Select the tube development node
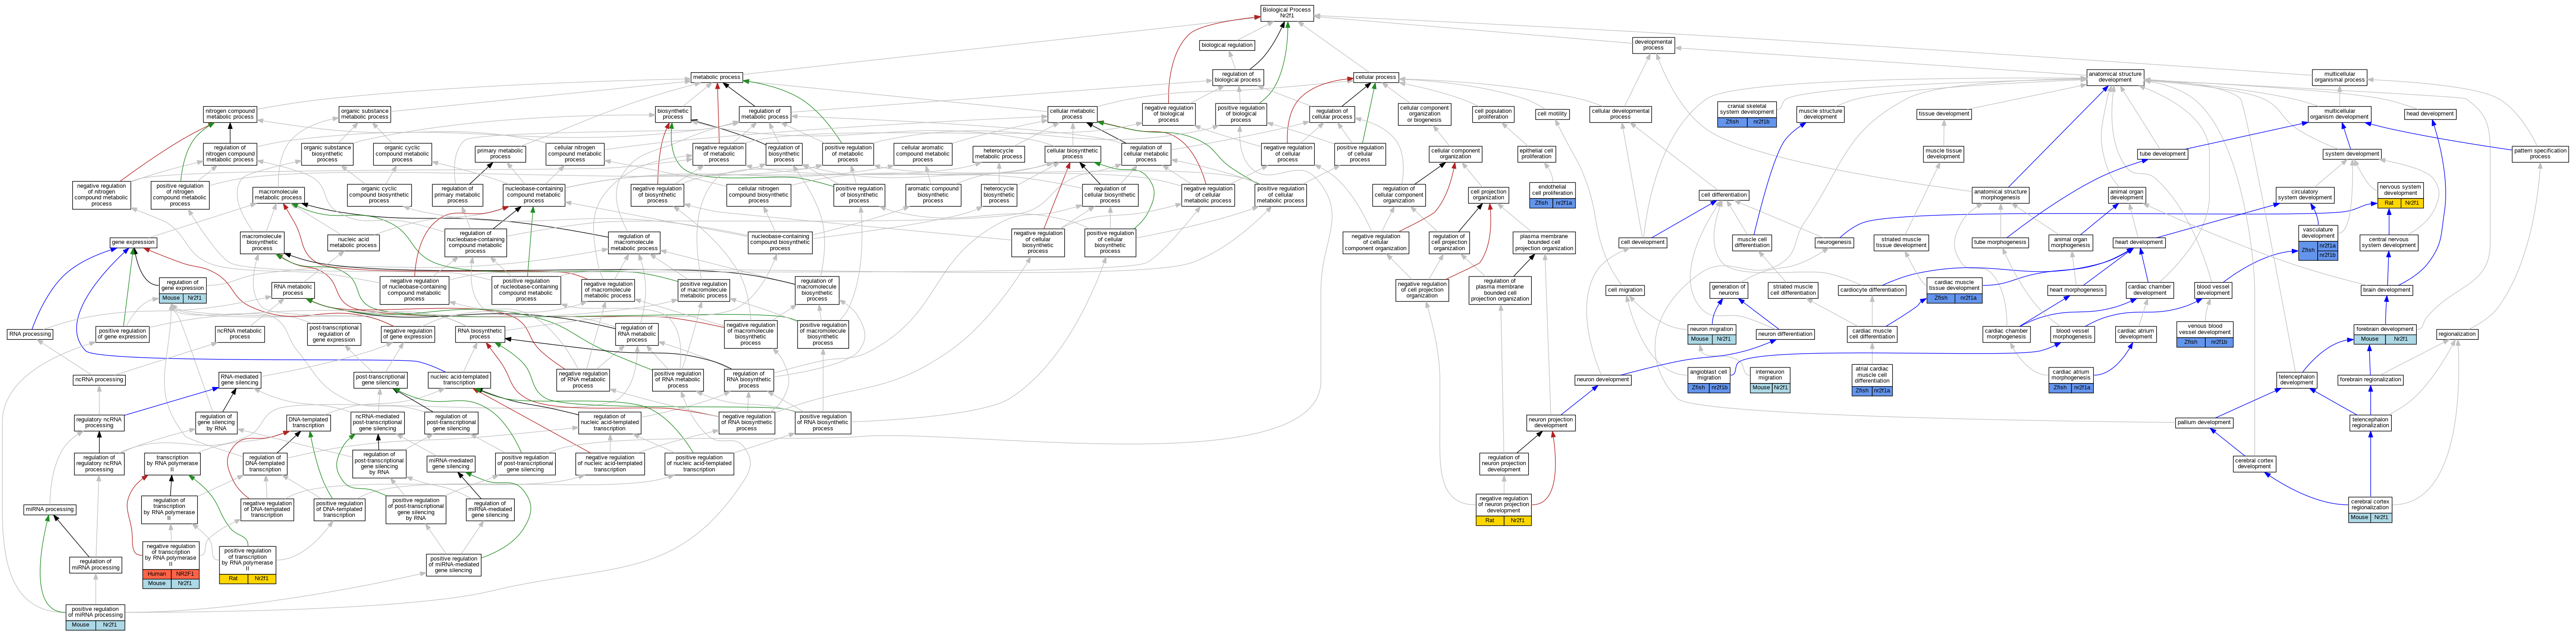 tap(2163, 154)
